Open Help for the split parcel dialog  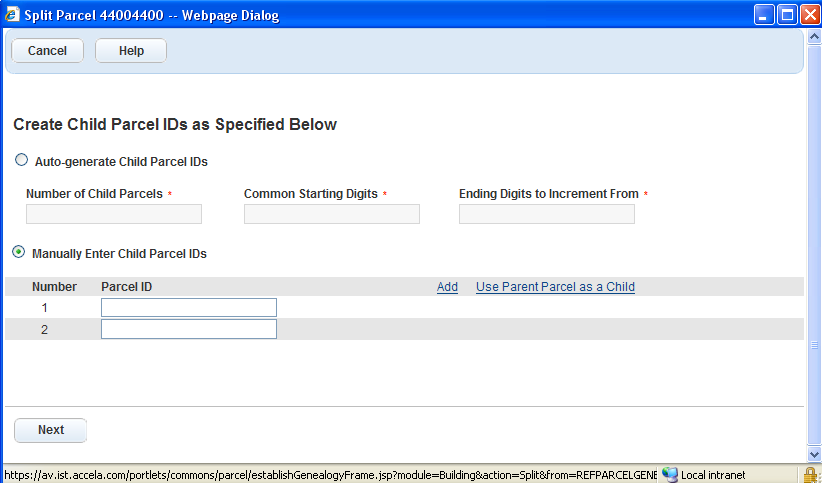(x=131, y=51)
